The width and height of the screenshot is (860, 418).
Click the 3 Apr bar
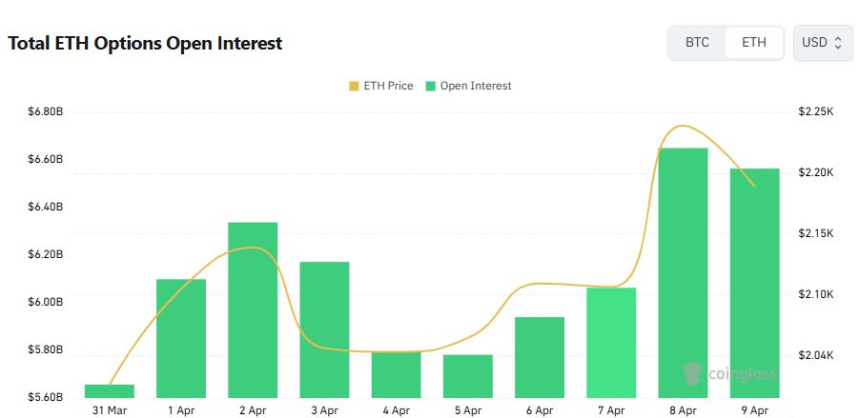coord(325,329)
